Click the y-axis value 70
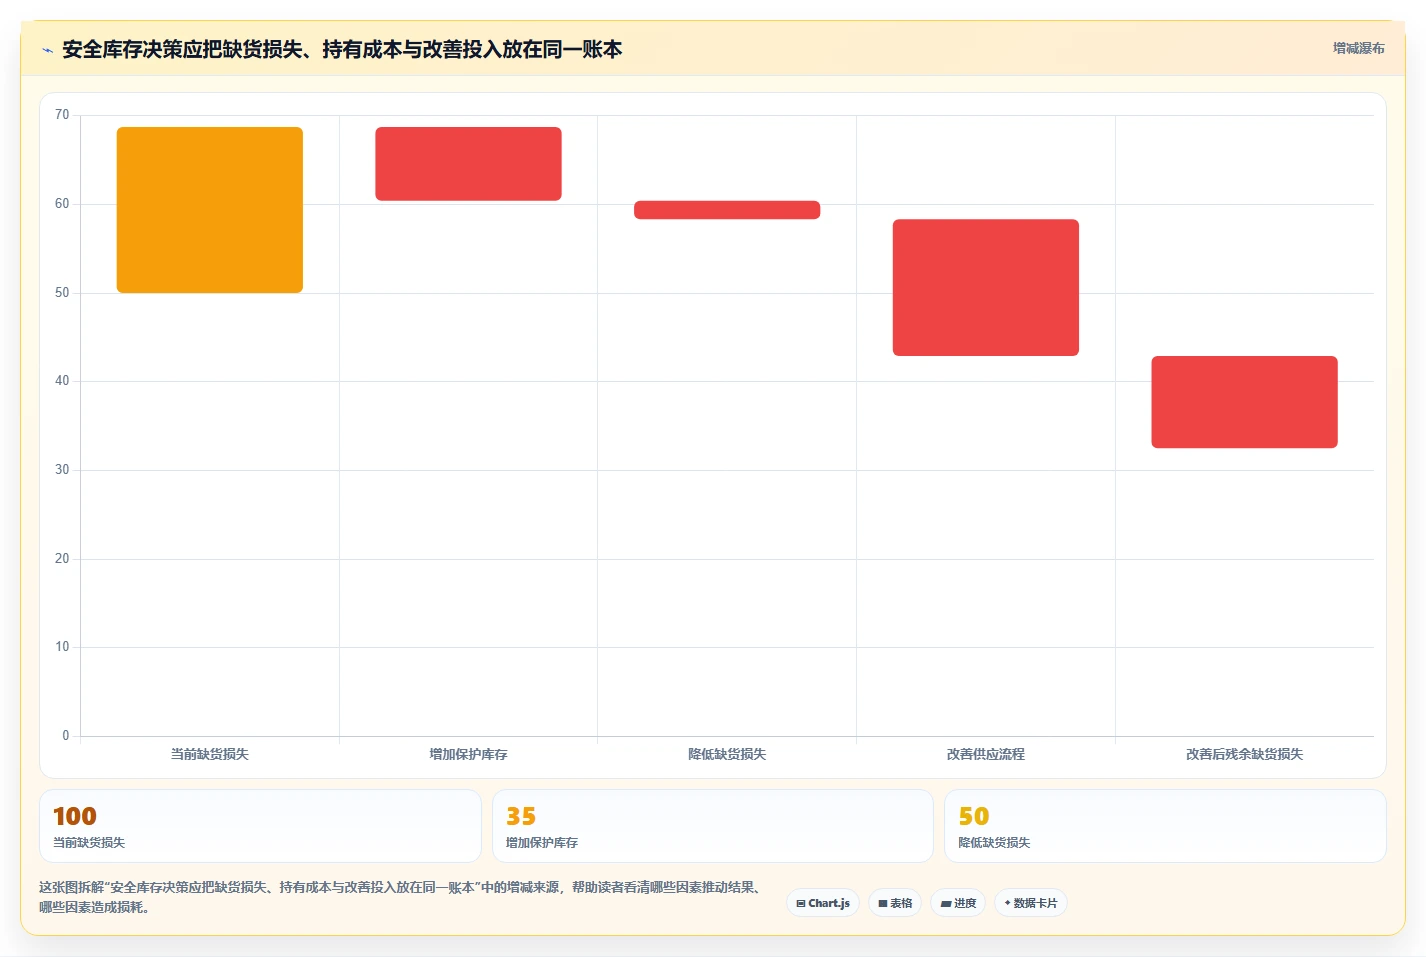This screenshot has width=1426, height=957. click(62, 115)
